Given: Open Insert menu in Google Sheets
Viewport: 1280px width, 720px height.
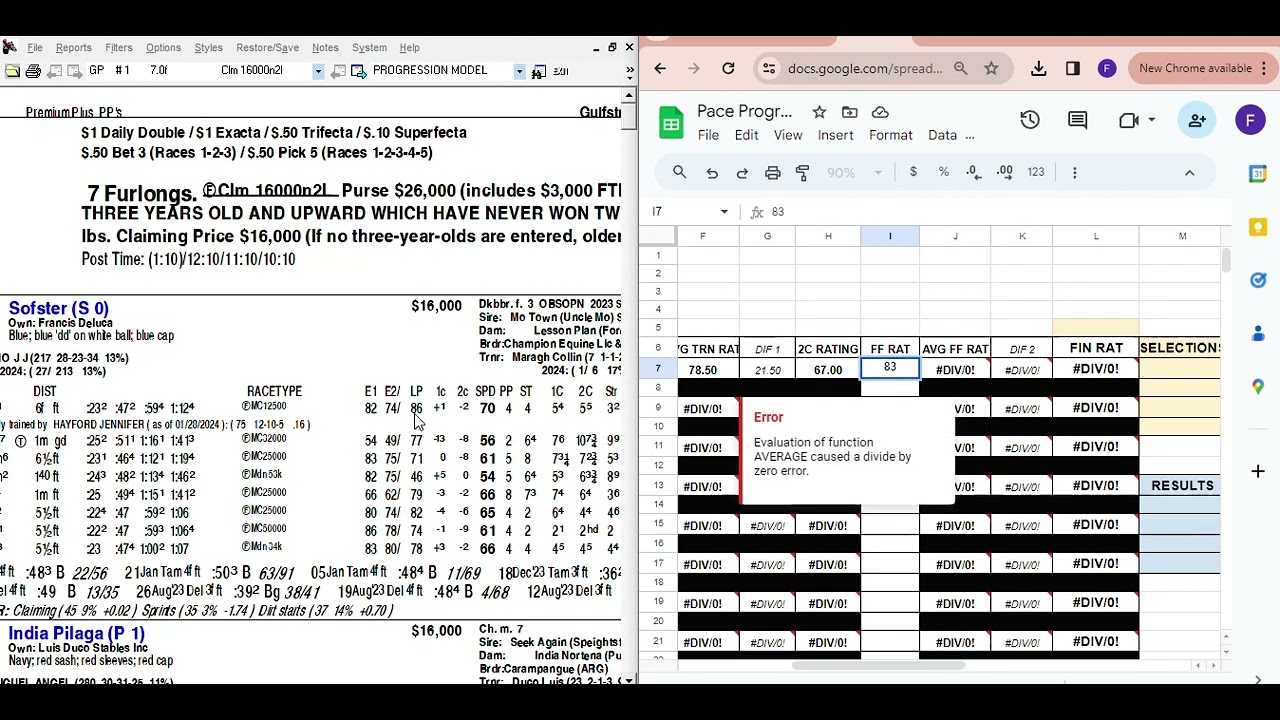Looking at the screenshot, I should click(836, 135).
